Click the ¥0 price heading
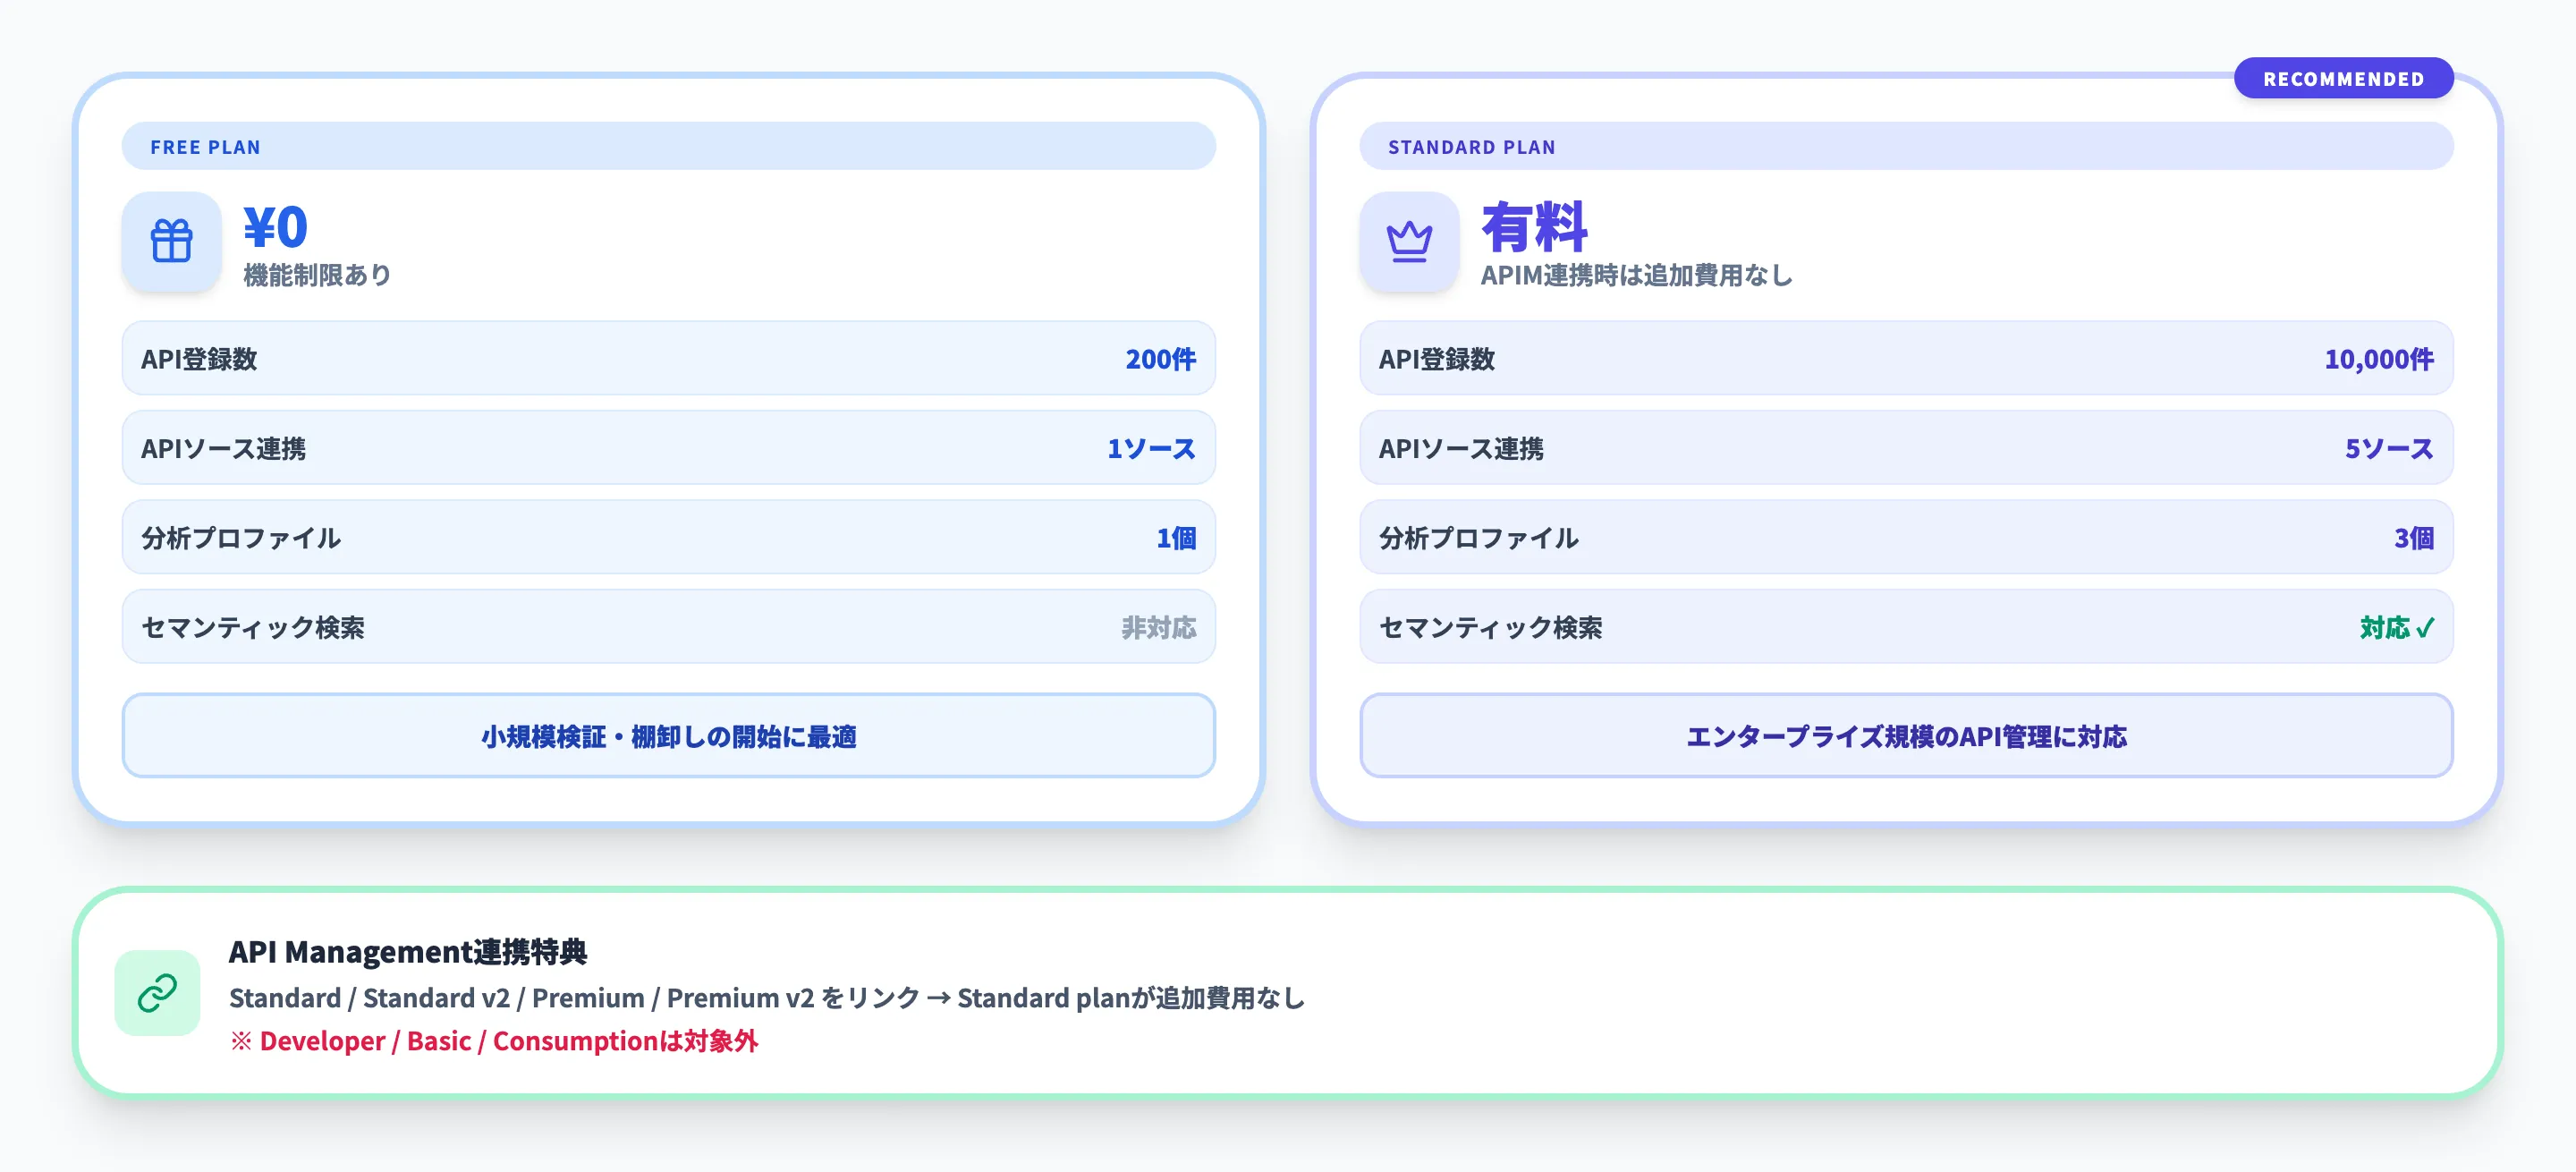The image size is (2576, 1172). tap(276, 227)
